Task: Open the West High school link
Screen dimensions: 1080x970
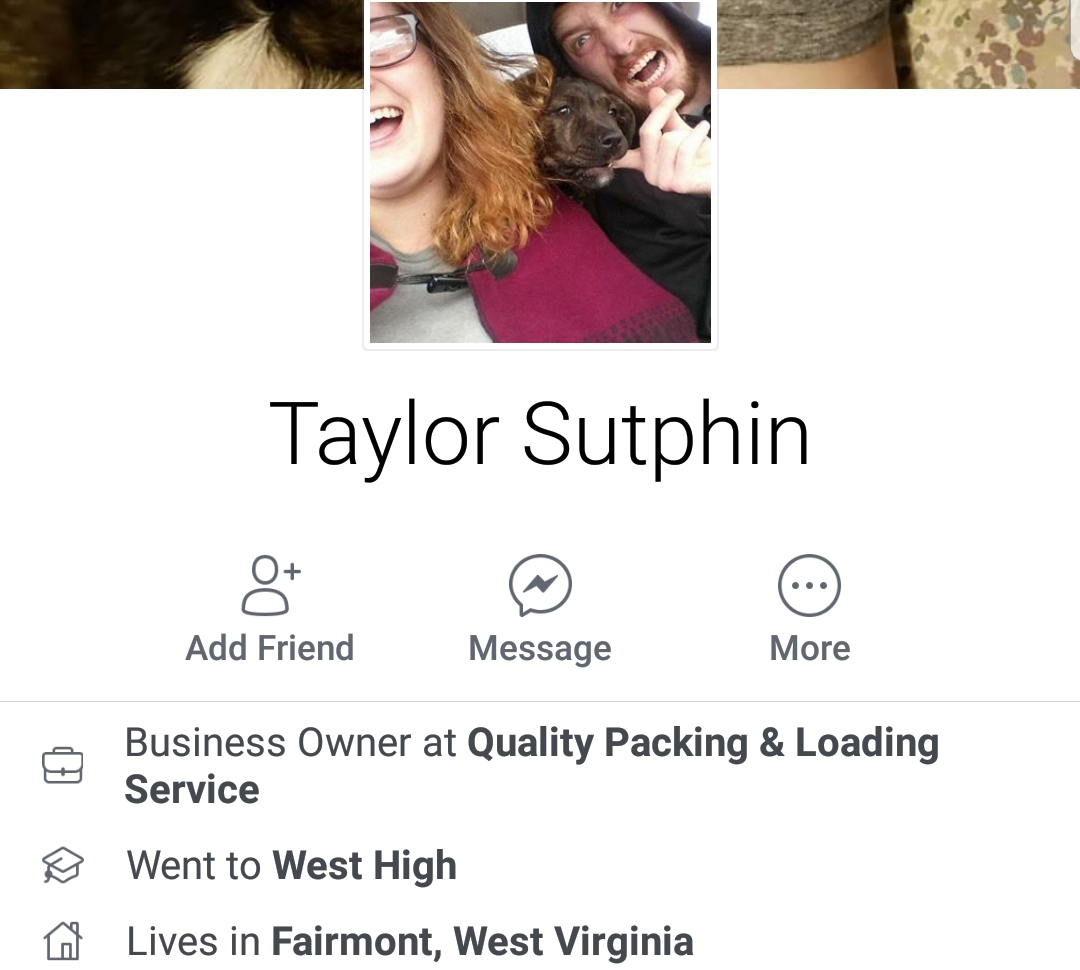Action: [365, 865]
